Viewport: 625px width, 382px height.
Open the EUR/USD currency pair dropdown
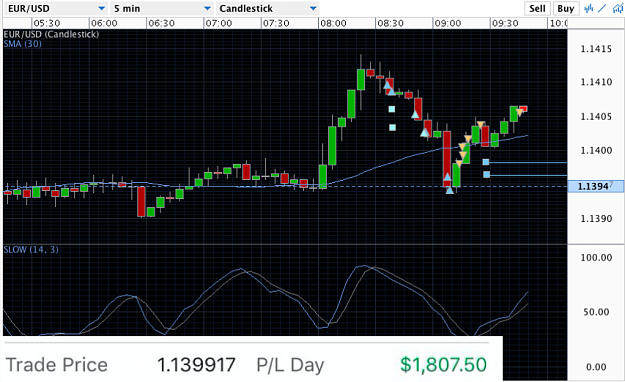coord(55,8)
